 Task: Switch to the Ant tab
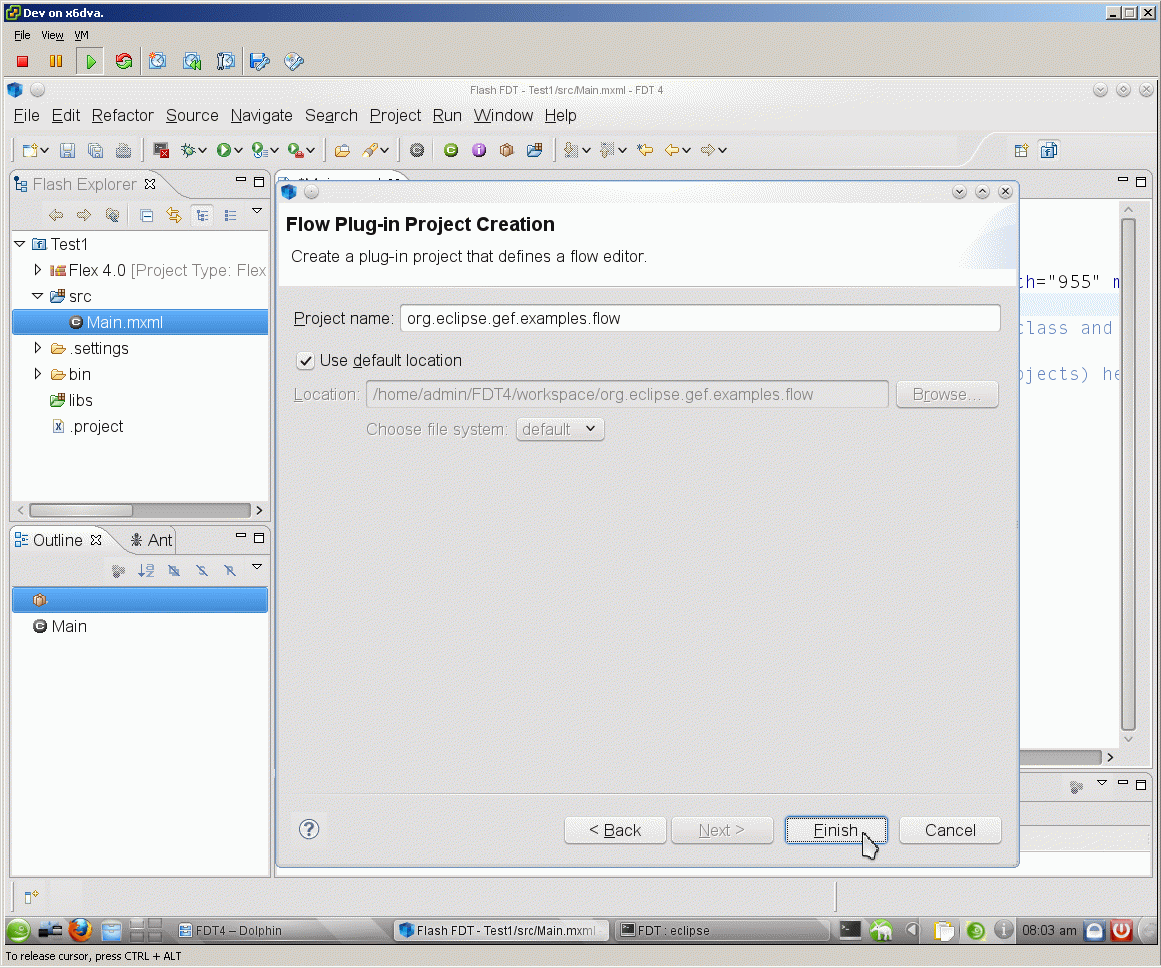coord(151,541)
